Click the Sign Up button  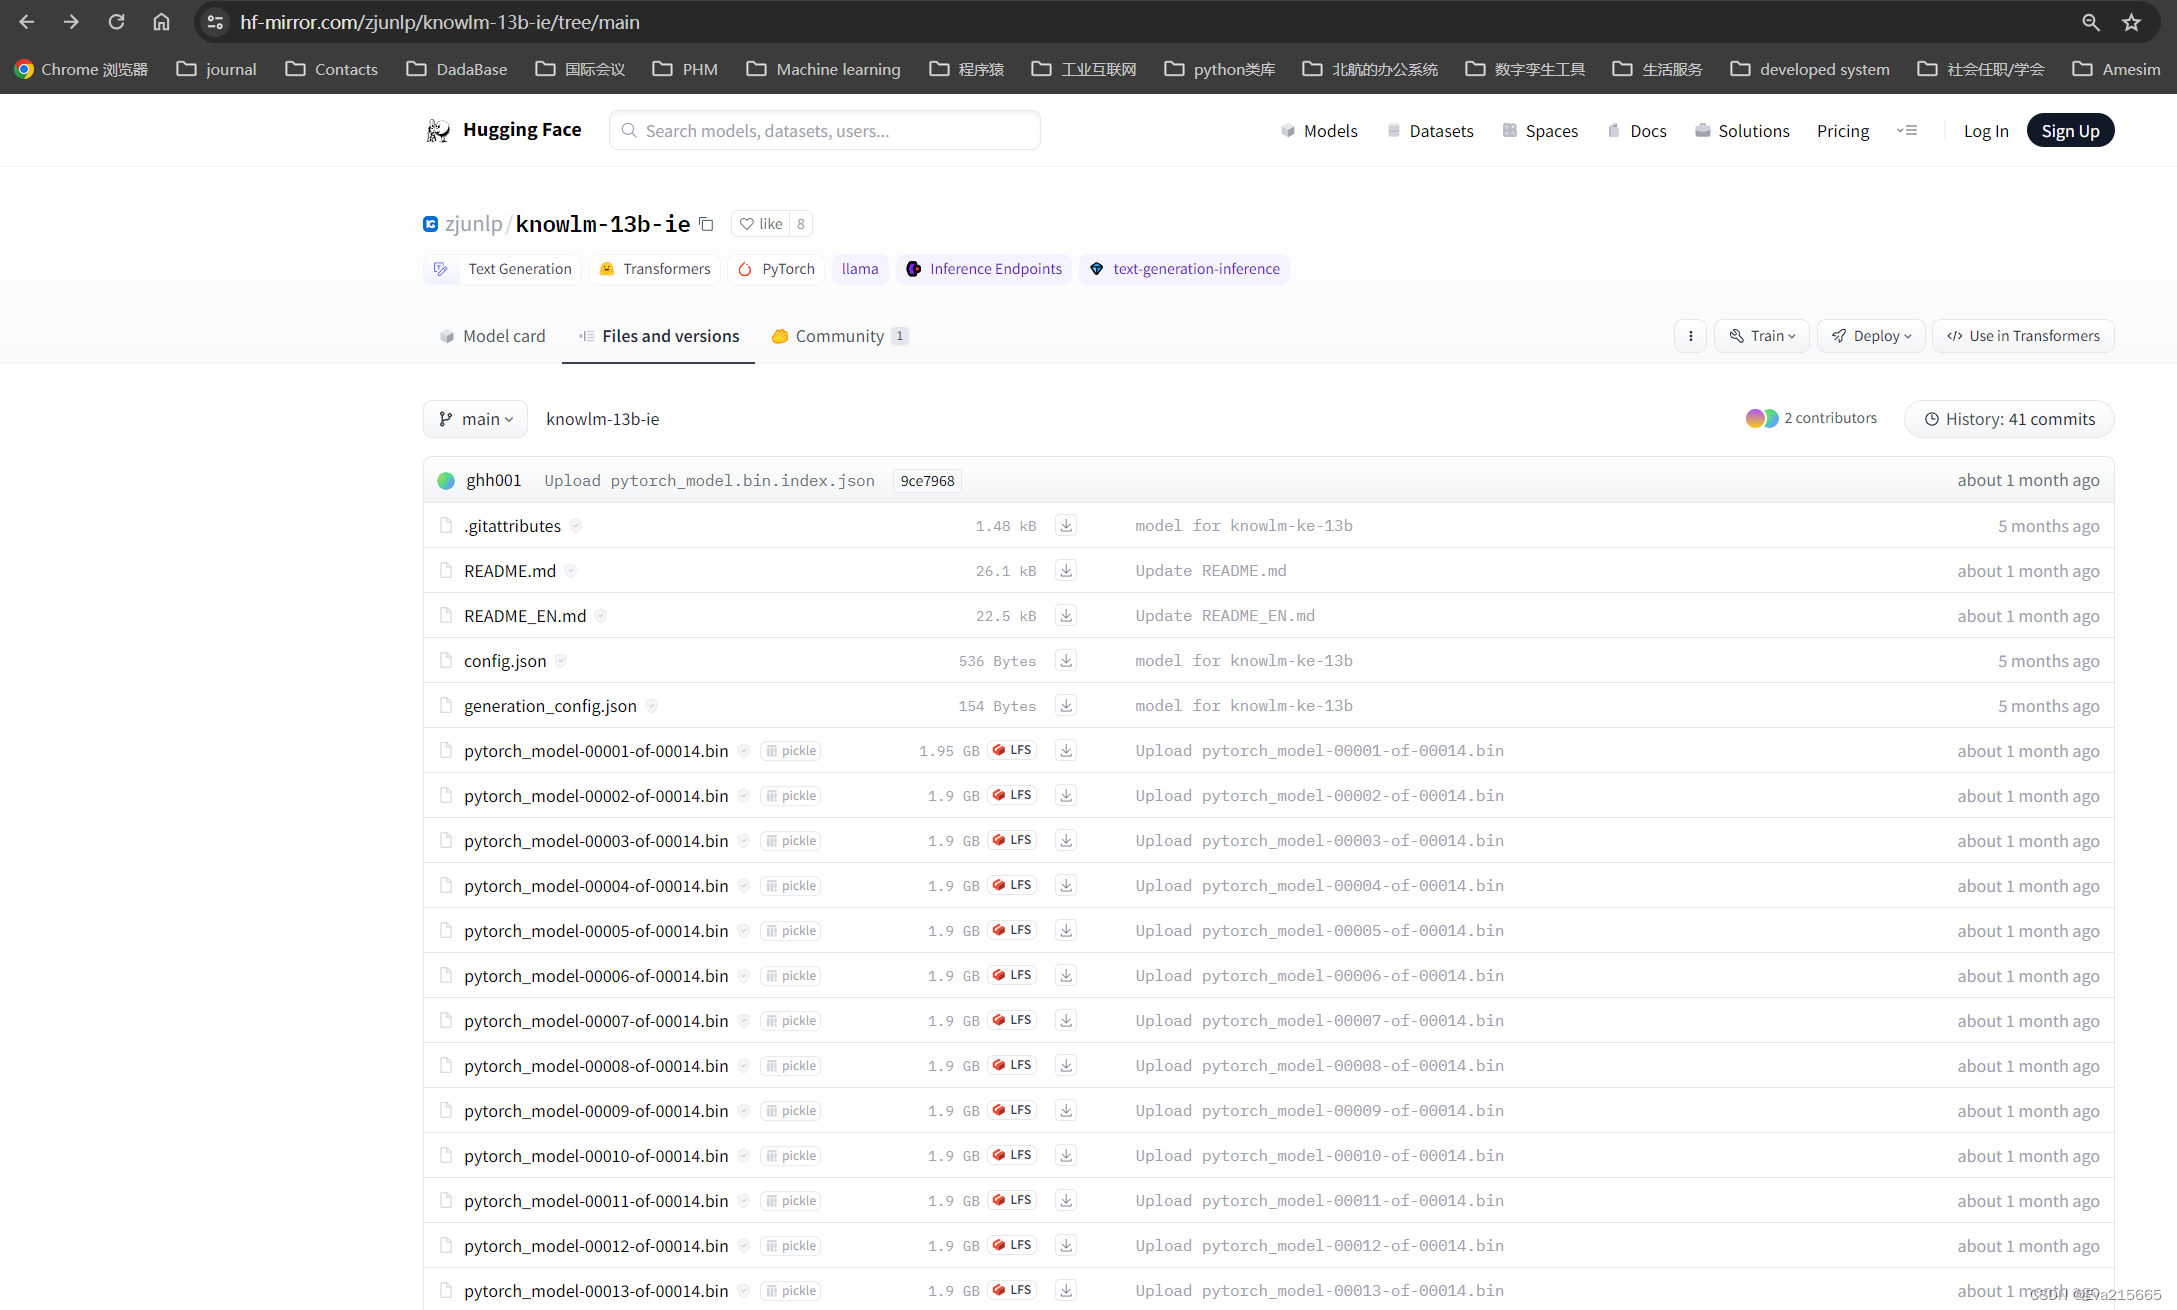[2069, 131]
